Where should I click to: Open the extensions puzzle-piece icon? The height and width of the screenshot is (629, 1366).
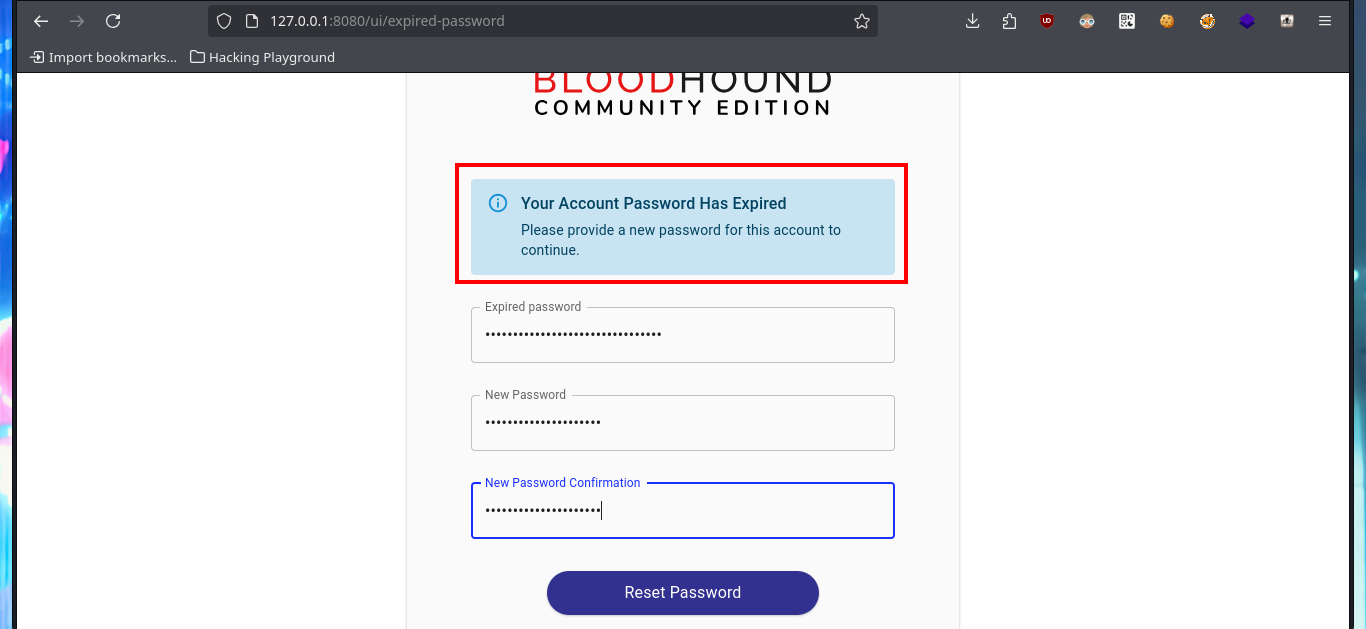(x=1009, y=21)
